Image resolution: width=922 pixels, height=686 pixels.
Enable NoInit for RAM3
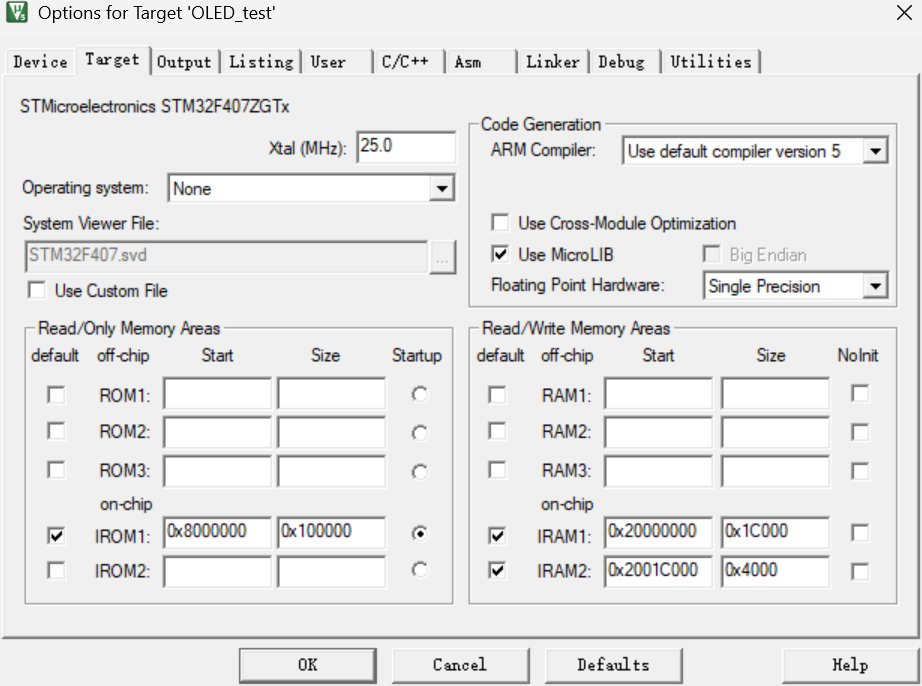860,471
